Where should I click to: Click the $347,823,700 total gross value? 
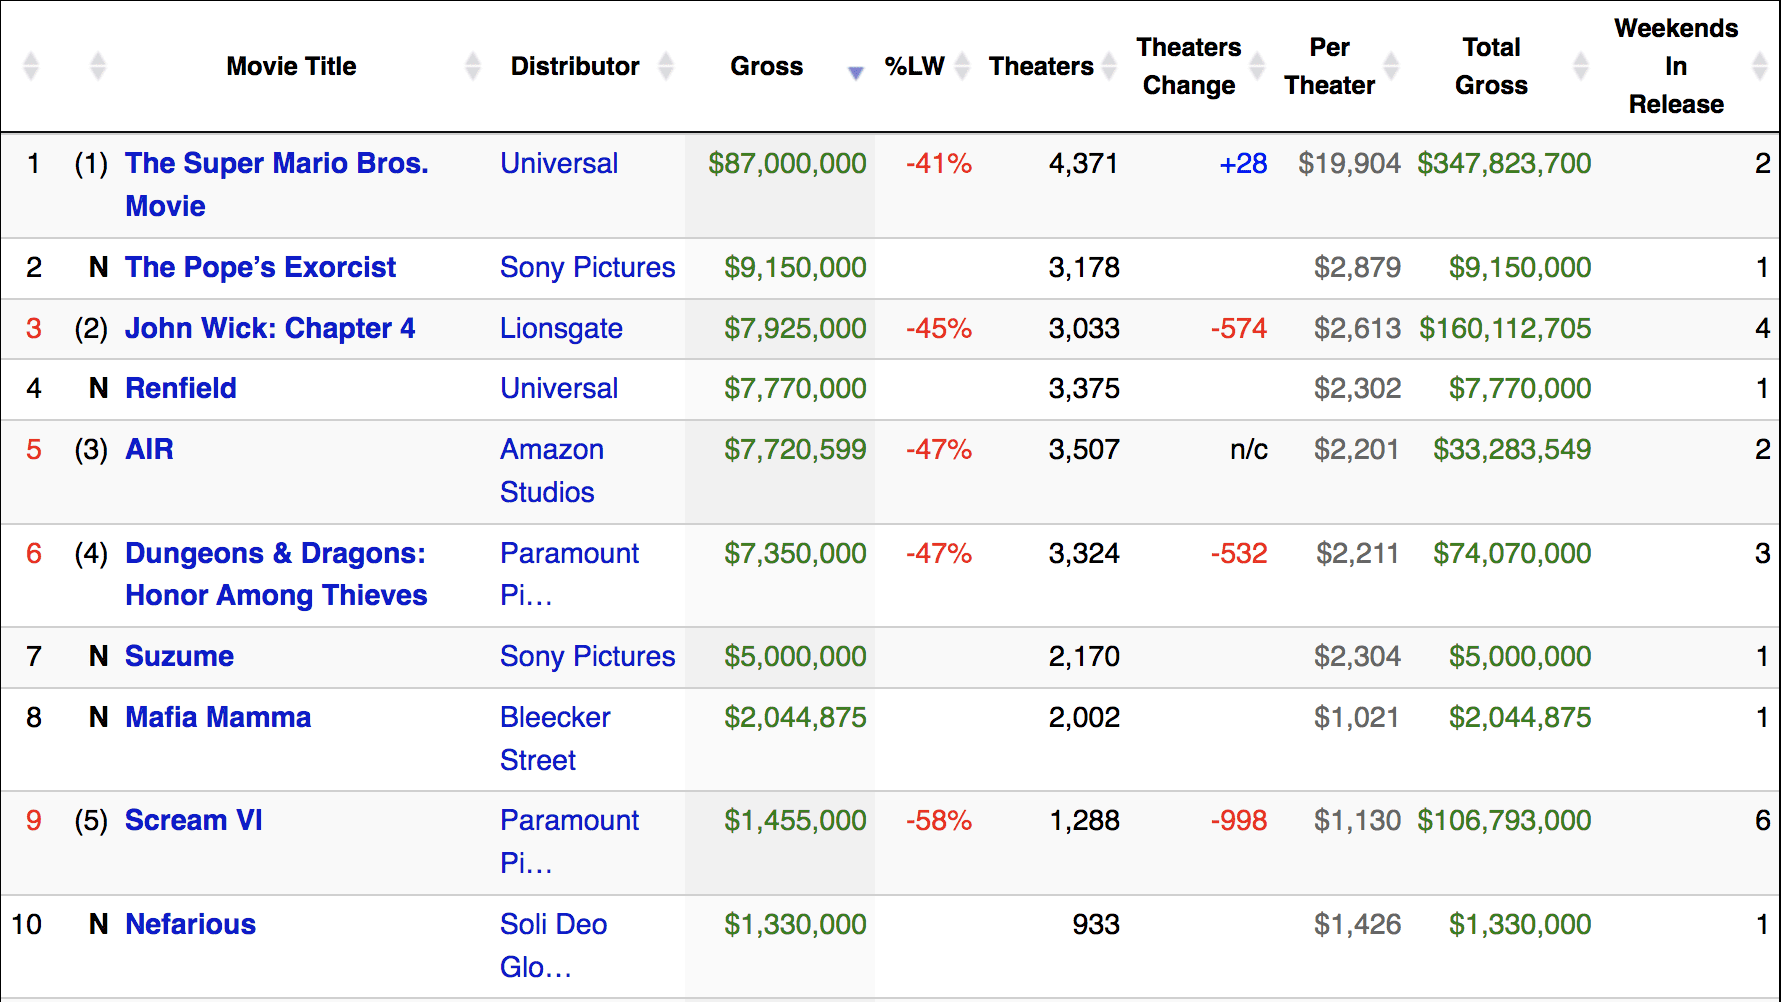(1504, 163)
